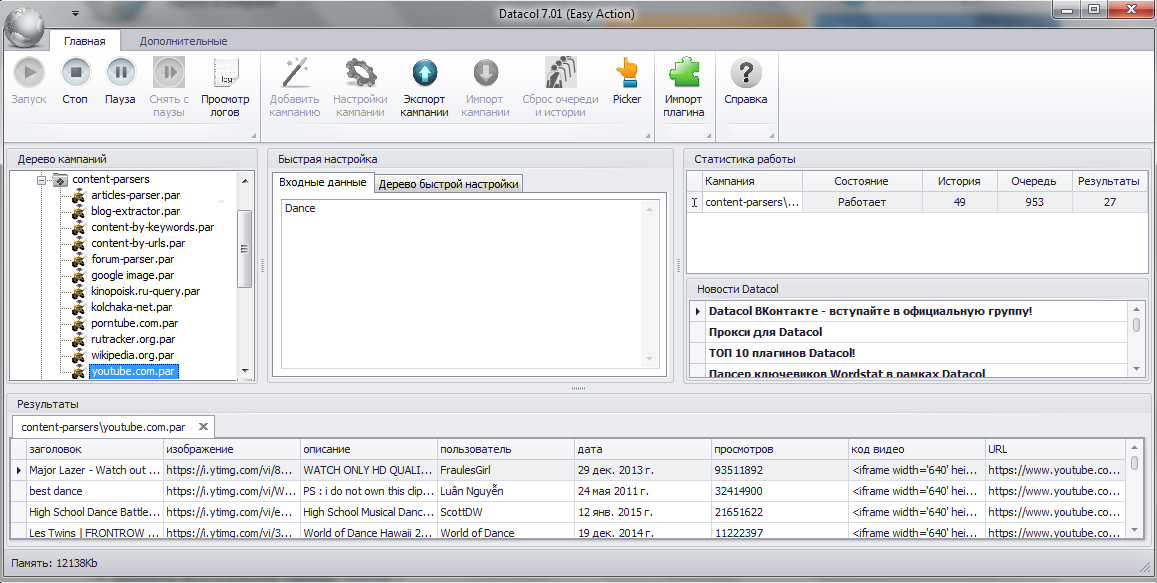The height and width of the screenshot is (583, 1157).
Task: Open Дерево быстрой настройки tab
Action: (449, 184)
